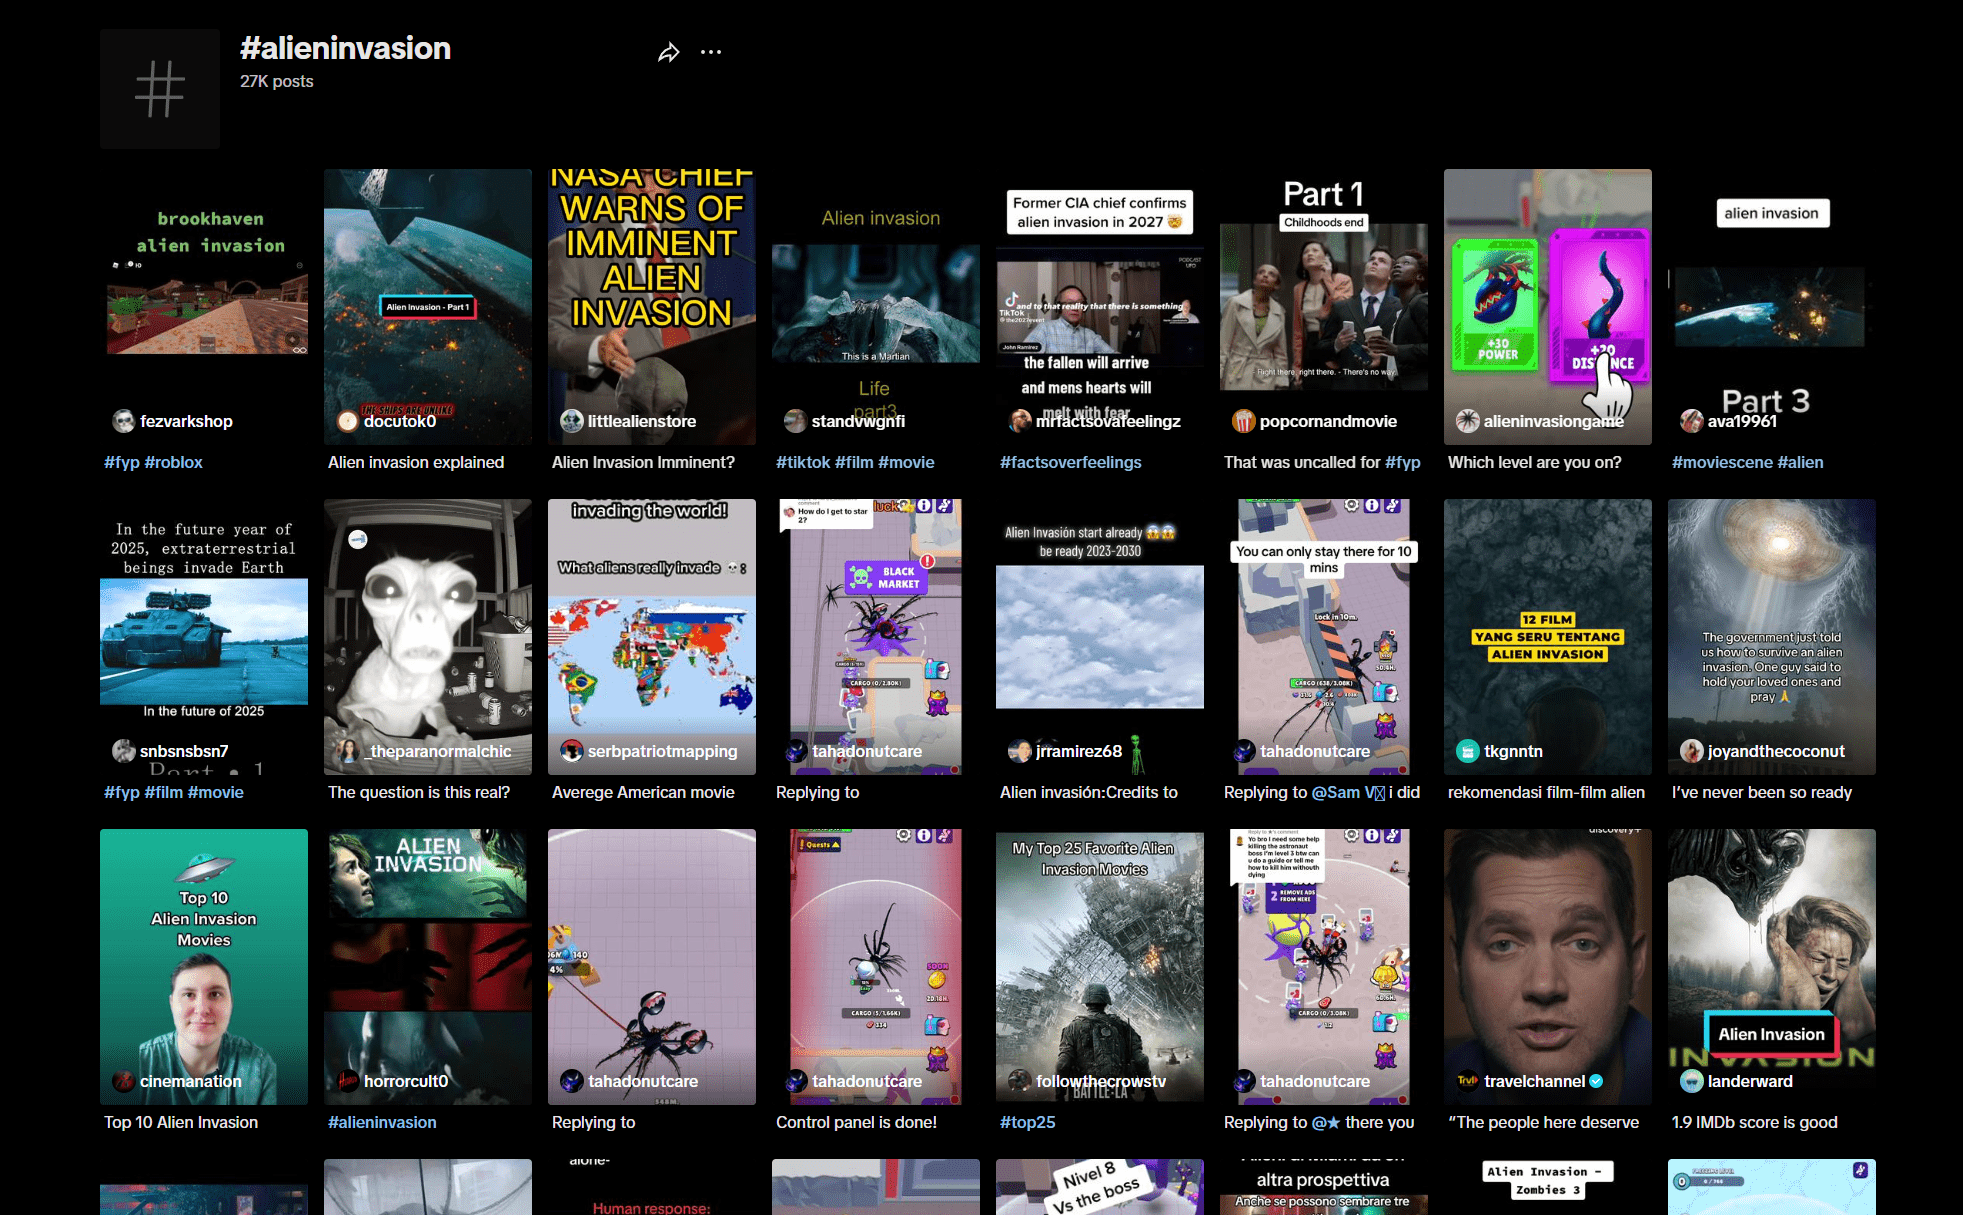This screenshot has height=1215, width=1963.
Task: Click caption 'I've never been so ready'
Action: [x=1762, y=792]
